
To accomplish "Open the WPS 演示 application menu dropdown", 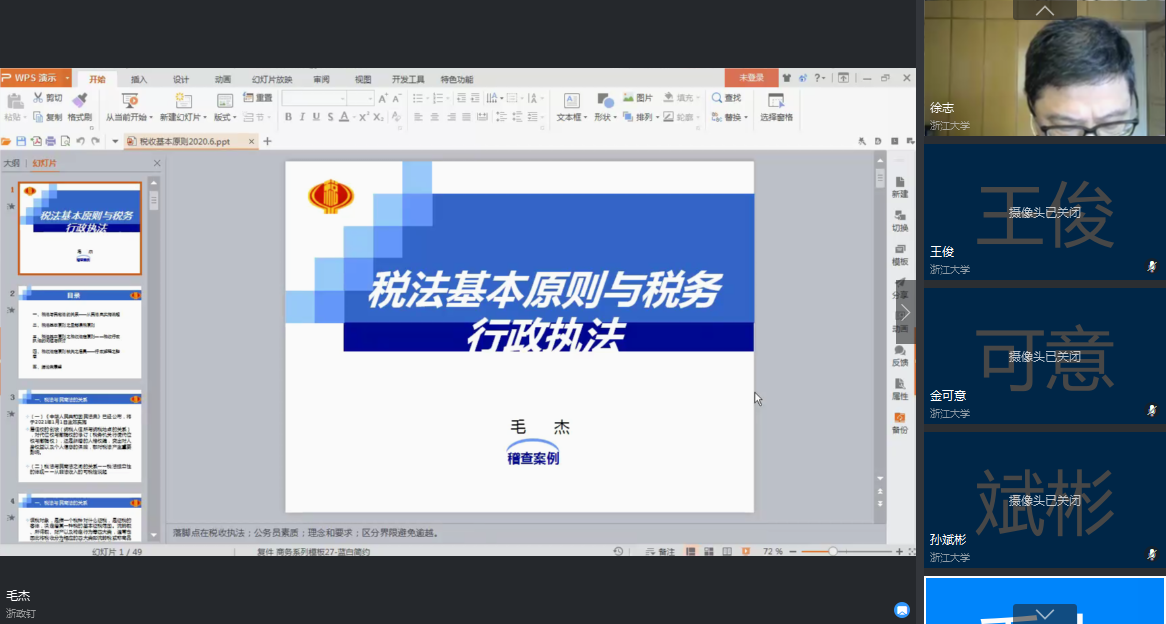I will pos(68,78).
